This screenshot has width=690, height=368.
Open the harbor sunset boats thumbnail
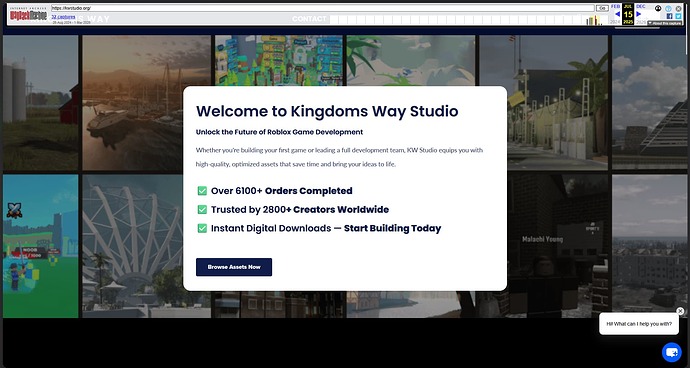pos(147,103)
